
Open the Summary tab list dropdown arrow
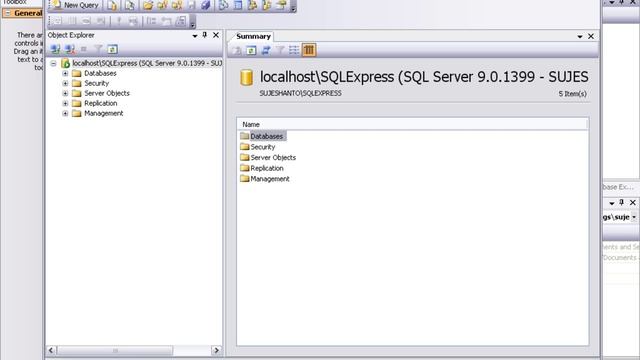point(580,36)
